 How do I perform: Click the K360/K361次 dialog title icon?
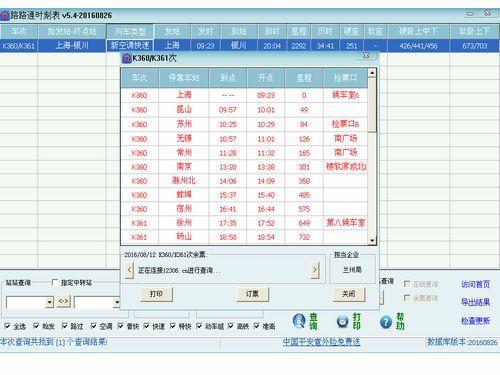coord(127,58)
